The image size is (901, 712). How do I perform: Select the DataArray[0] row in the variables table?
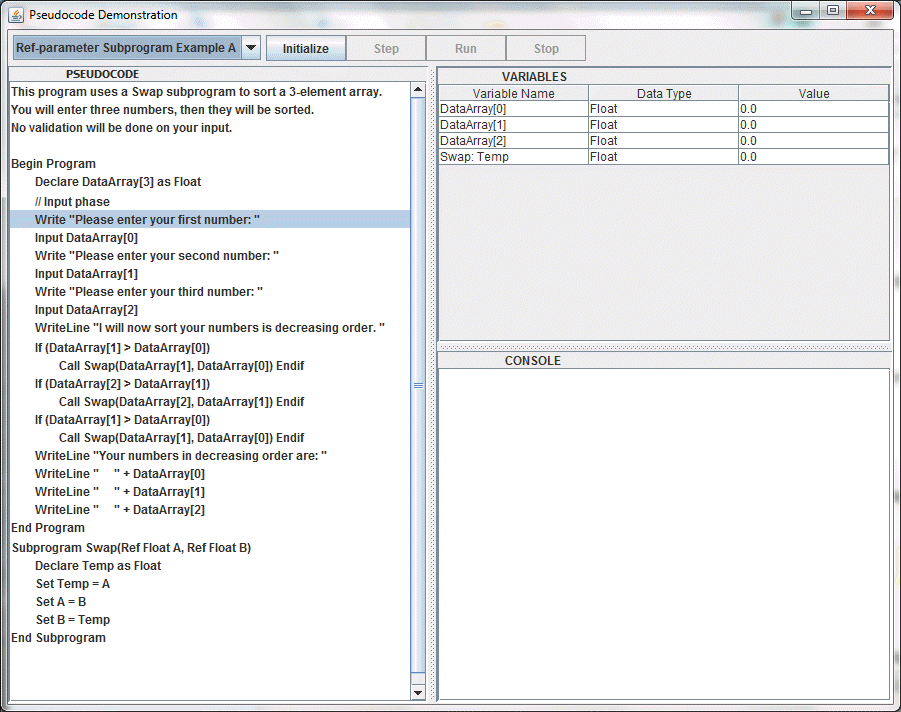tap(513, 109)
